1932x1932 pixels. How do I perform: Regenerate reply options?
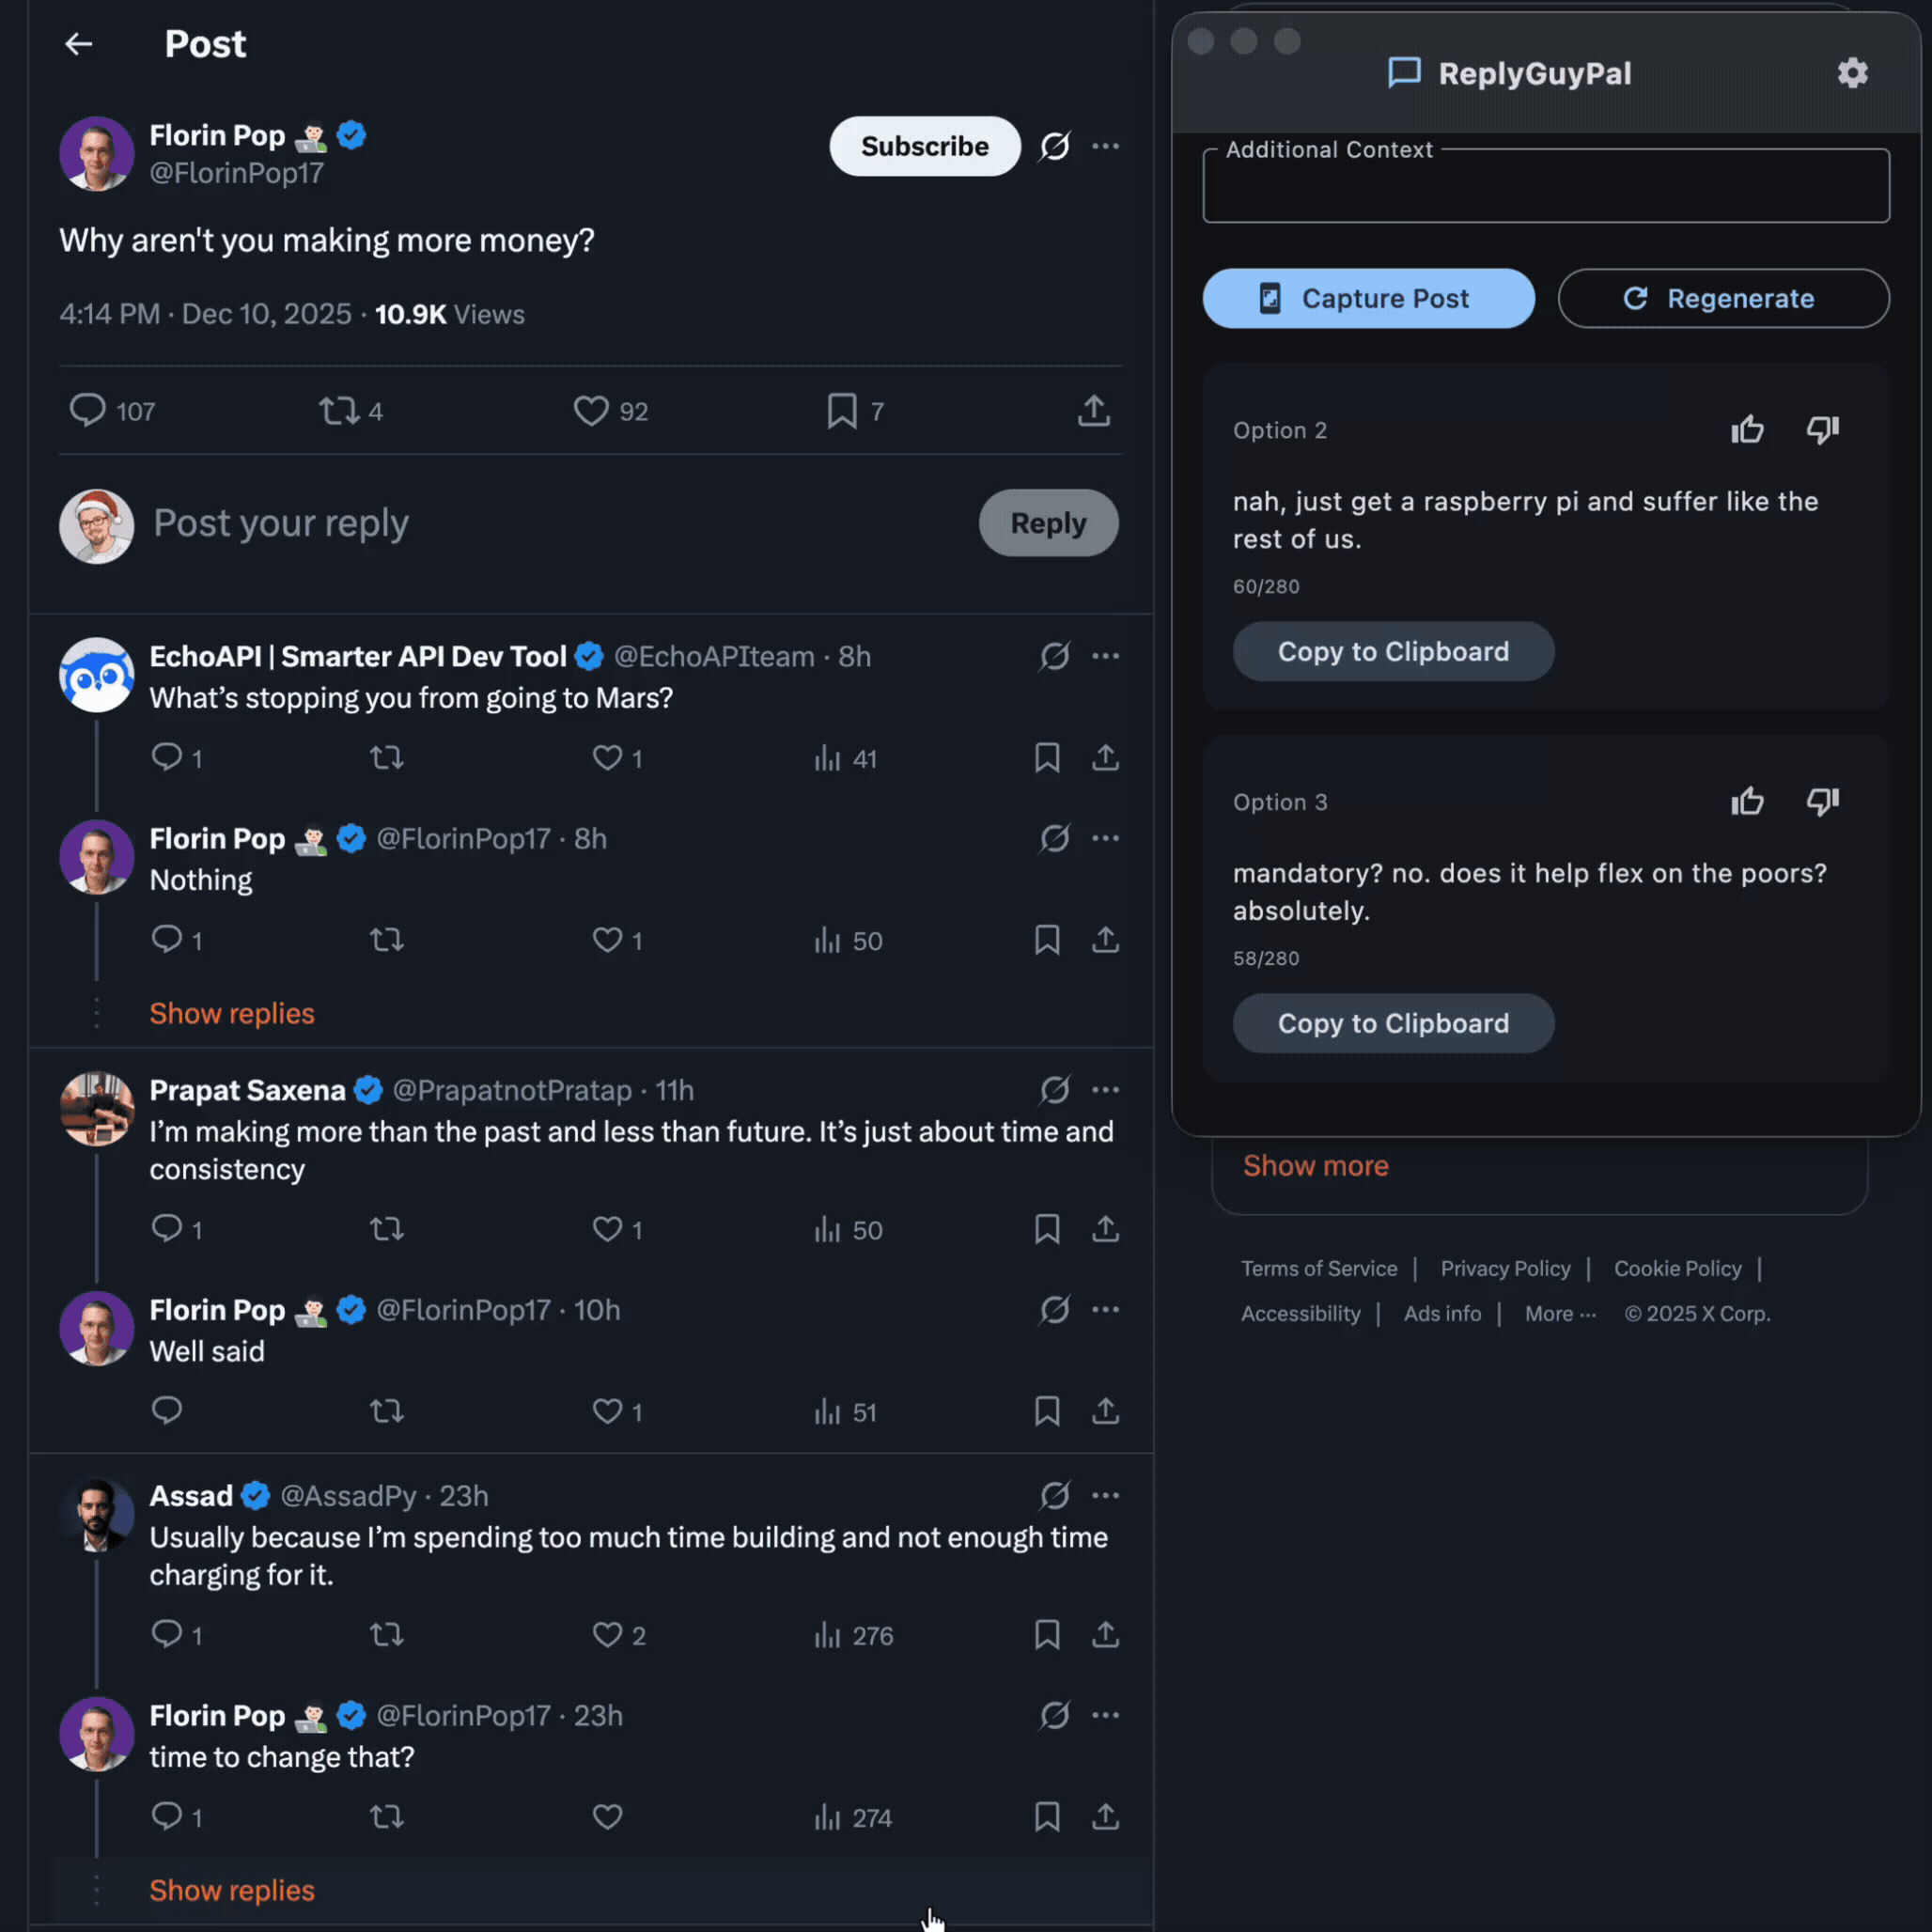1723,298
